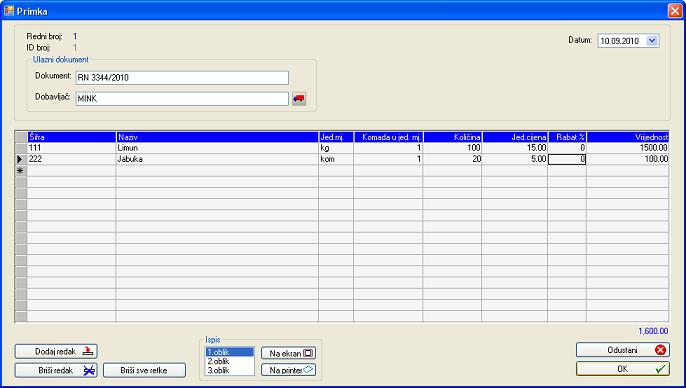Select 2.oblik in the Ispis list
The height and width of the screenshot is (388, 686).
point(230,361)
